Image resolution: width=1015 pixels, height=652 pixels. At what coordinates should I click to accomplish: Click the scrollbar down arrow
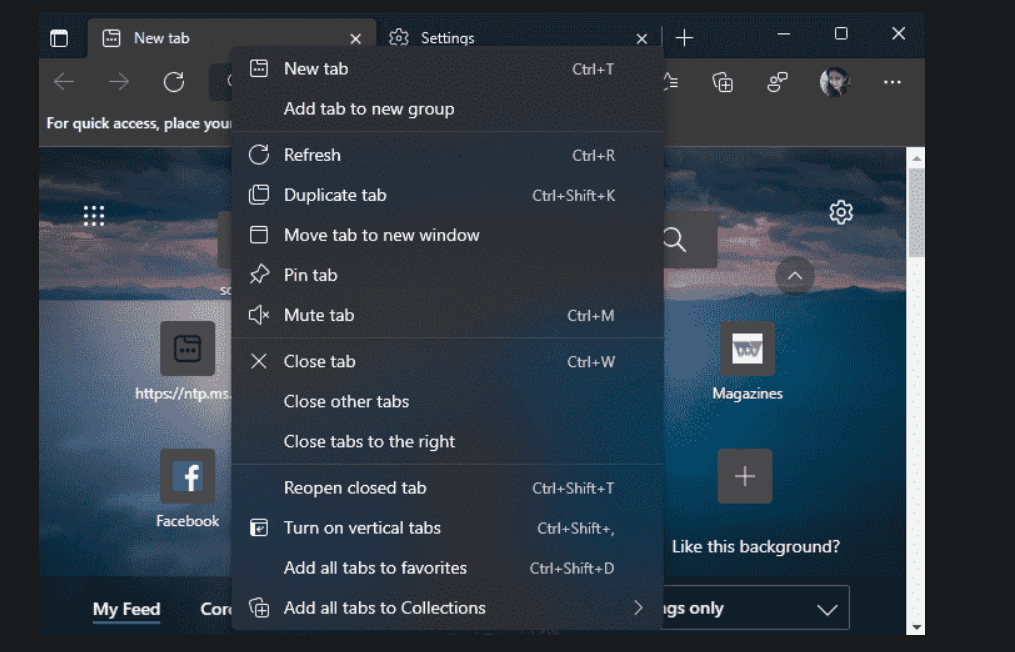pos(917,627)
